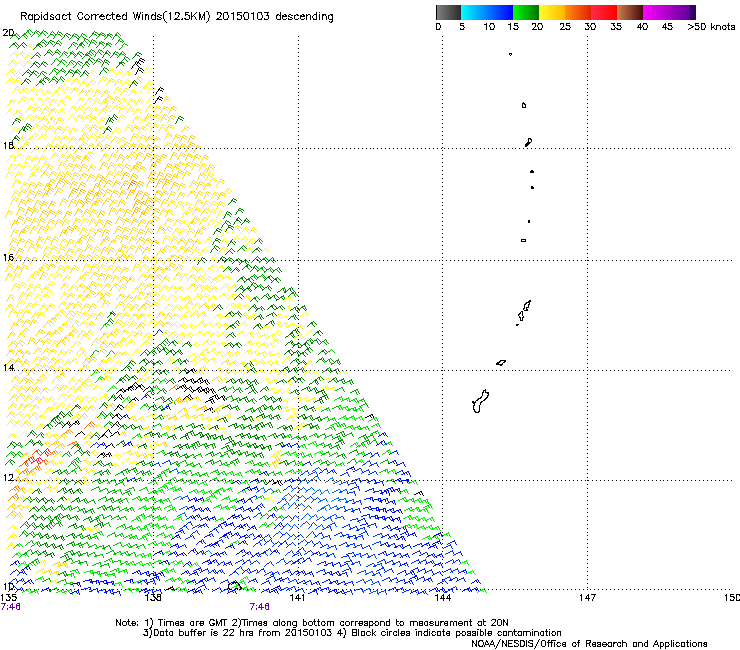Click the "147" longitude axis label
740x650 pixels.
coord(587,598)
